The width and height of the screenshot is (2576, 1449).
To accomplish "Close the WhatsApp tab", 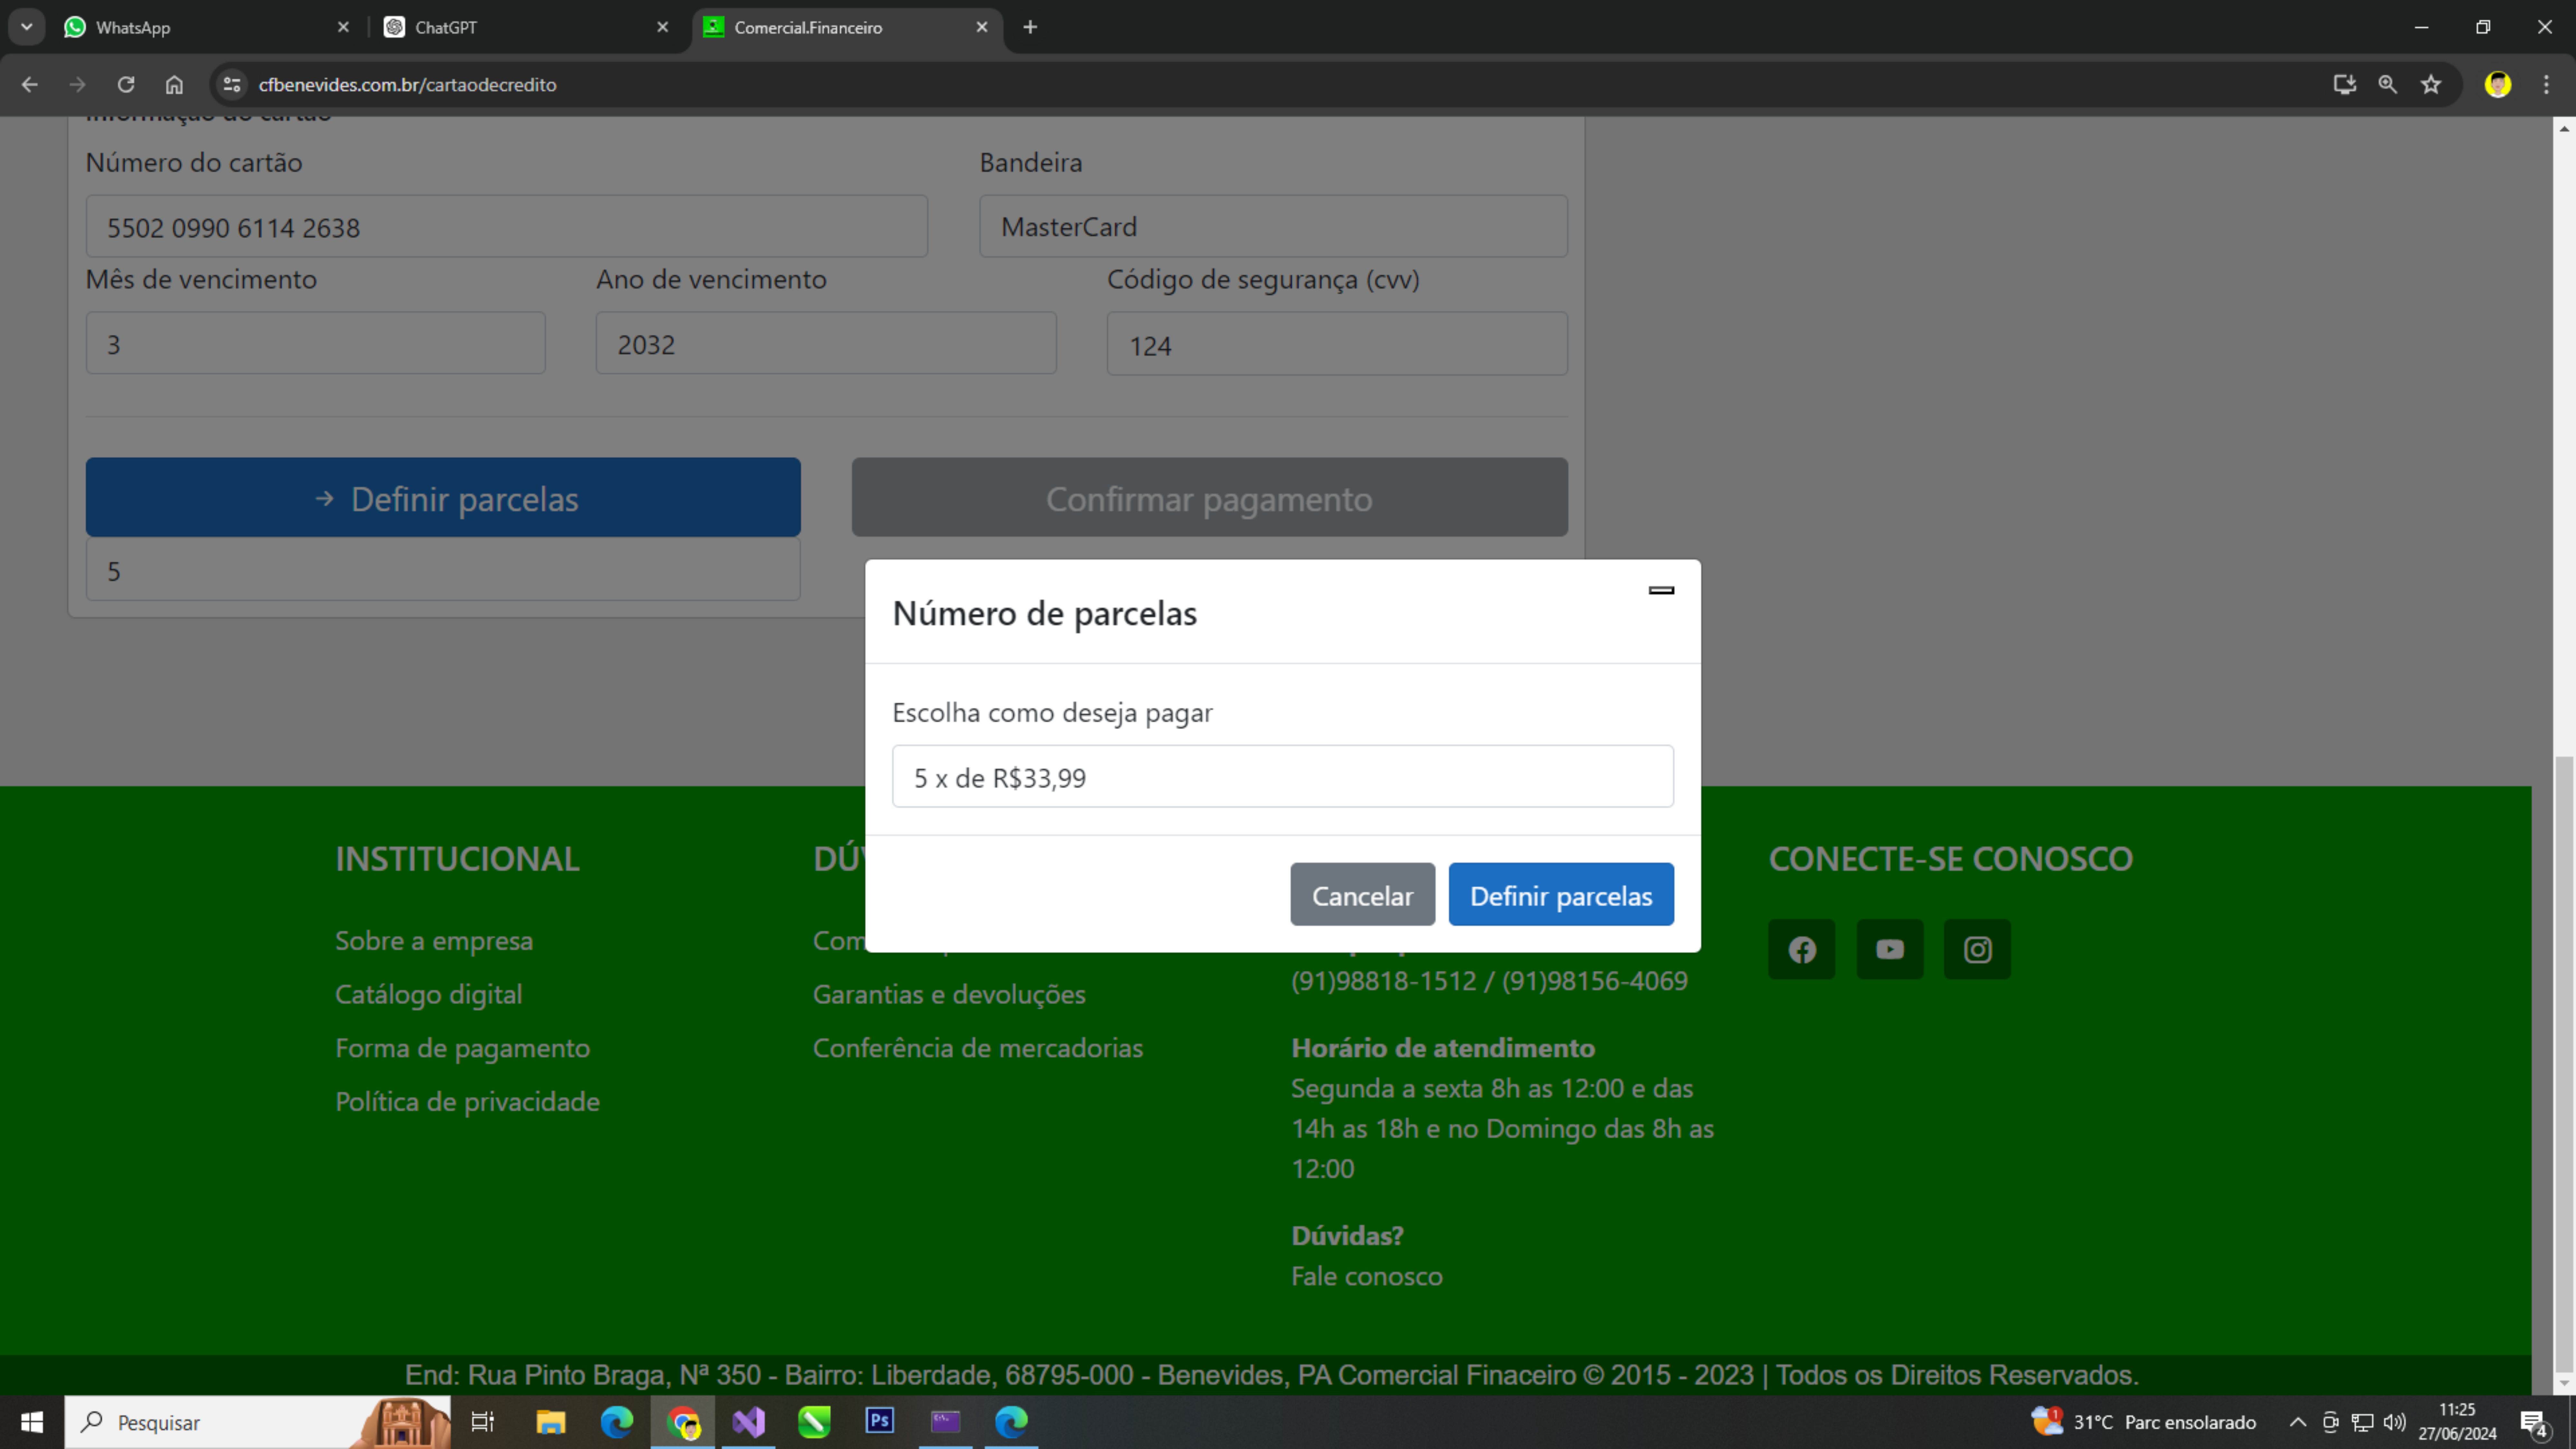I will click(343, 27).
